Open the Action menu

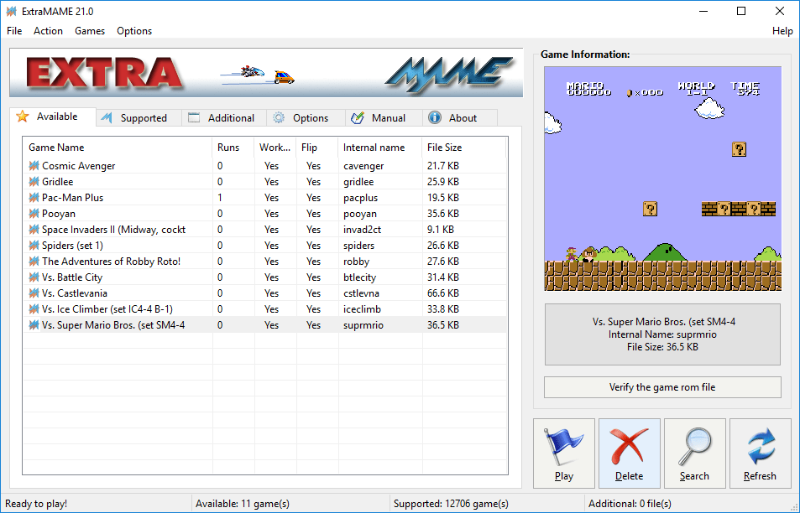(x=48, y=31)
